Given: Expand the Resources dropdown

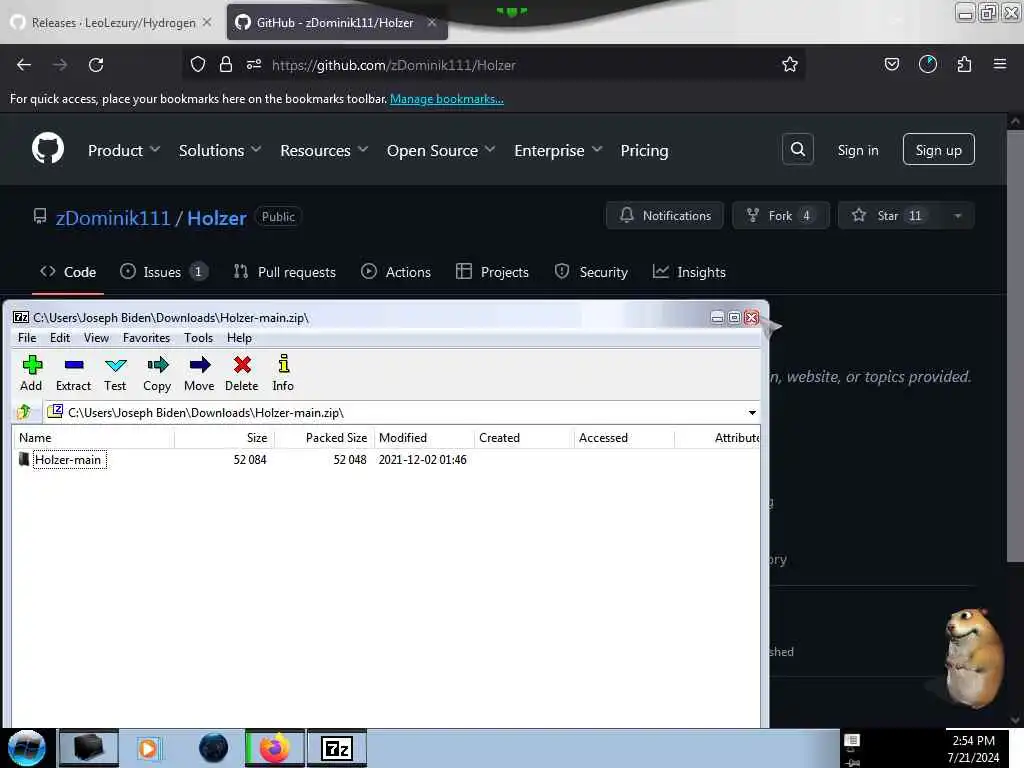Looking at the screenshot, I should (x=325, y=150).
